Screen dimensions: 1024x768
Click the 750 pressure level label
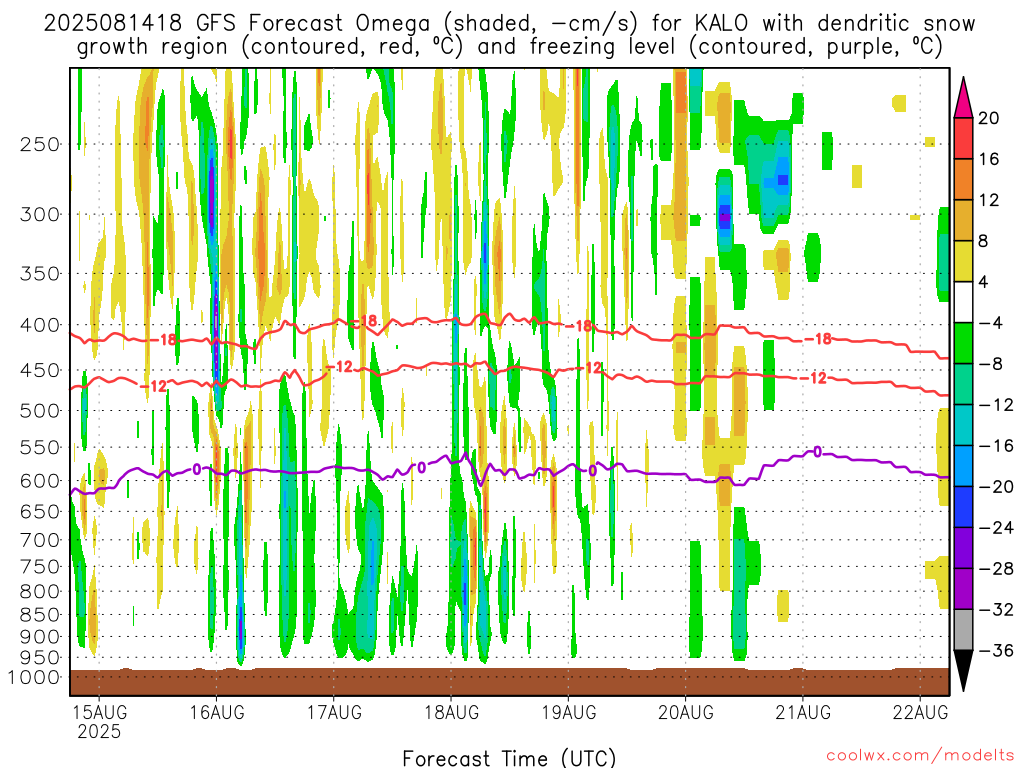click(x=40, y=567)
